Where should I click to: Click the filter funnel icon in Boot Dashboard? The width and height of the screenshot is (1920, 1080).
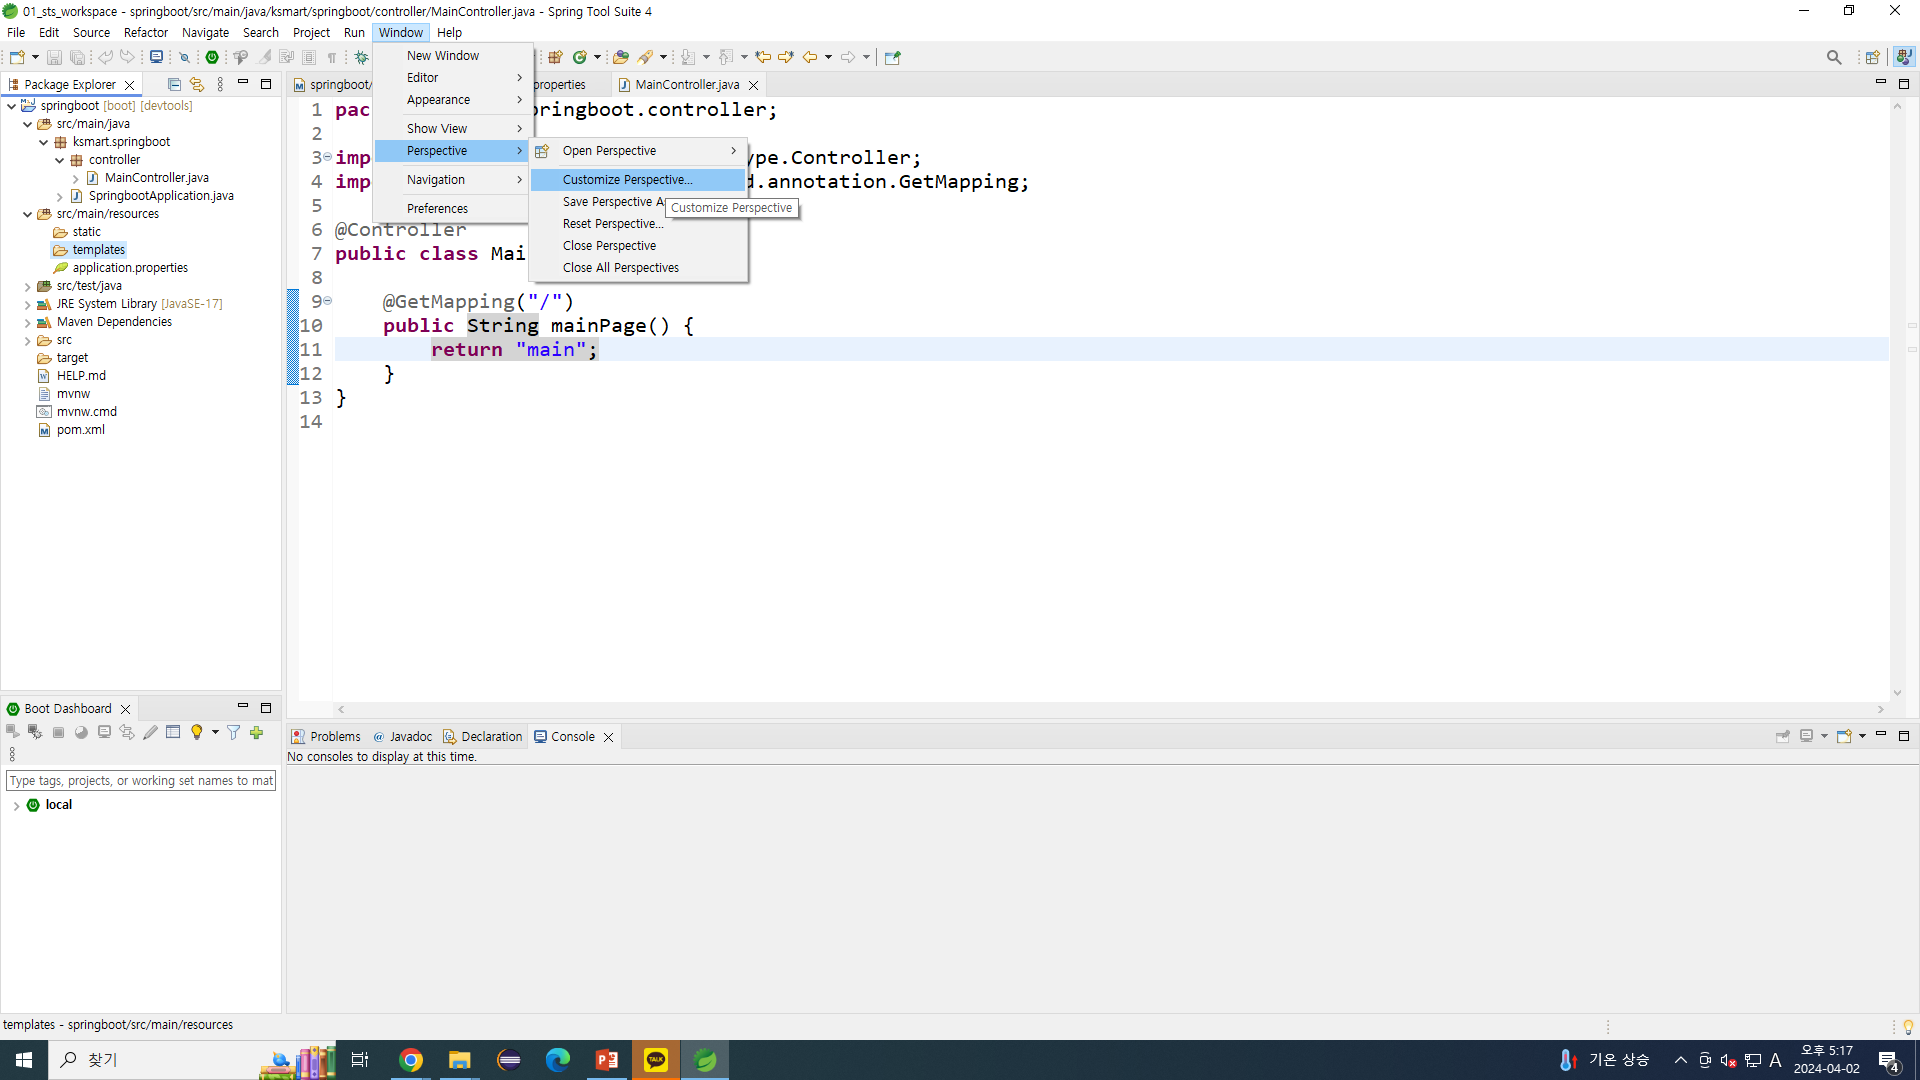coord(233,732)
